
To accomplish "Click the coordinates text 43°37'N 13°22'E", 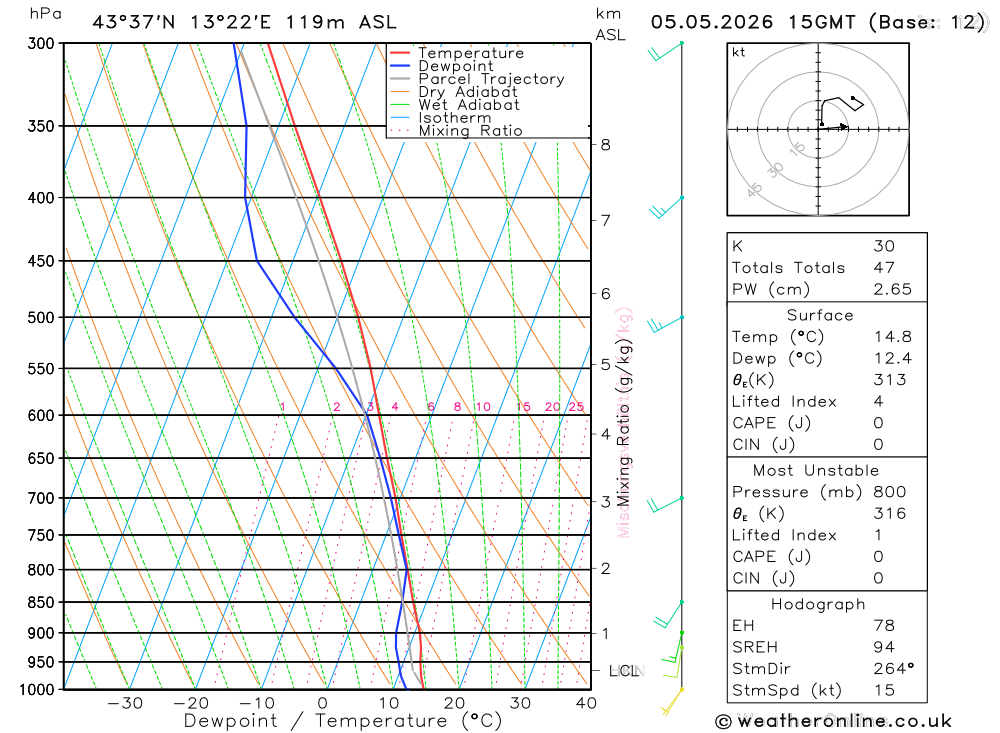I will point(182,22).
